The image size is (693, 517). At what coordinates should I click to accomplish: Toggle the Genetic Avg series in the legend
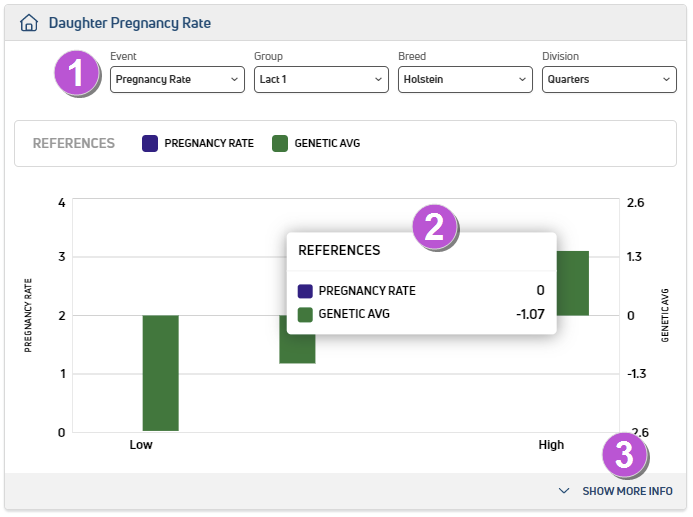327,143
